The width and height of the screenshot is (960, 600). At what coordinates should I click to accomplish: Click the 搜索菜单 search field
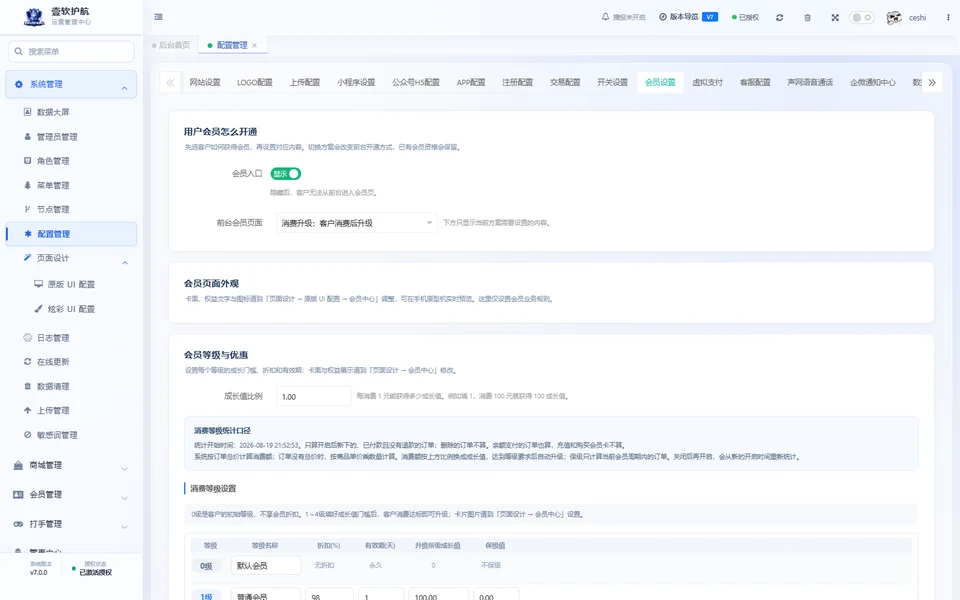pos(71,51)
